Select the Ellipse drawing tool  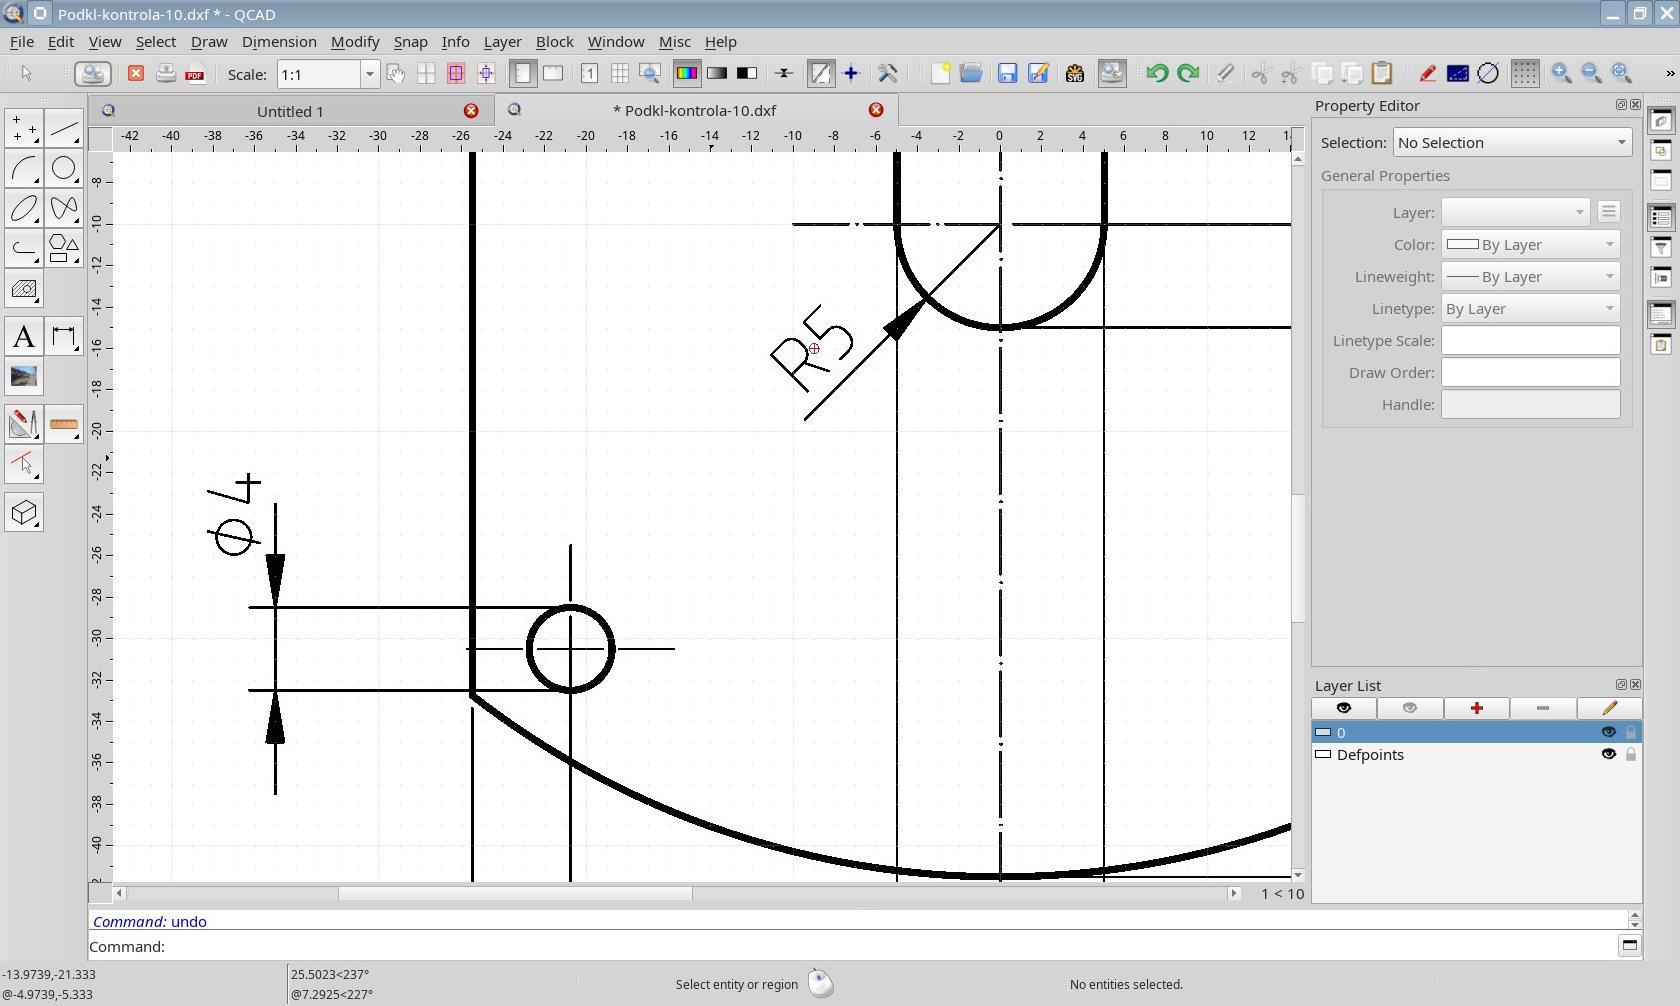(x=24, y=209)
